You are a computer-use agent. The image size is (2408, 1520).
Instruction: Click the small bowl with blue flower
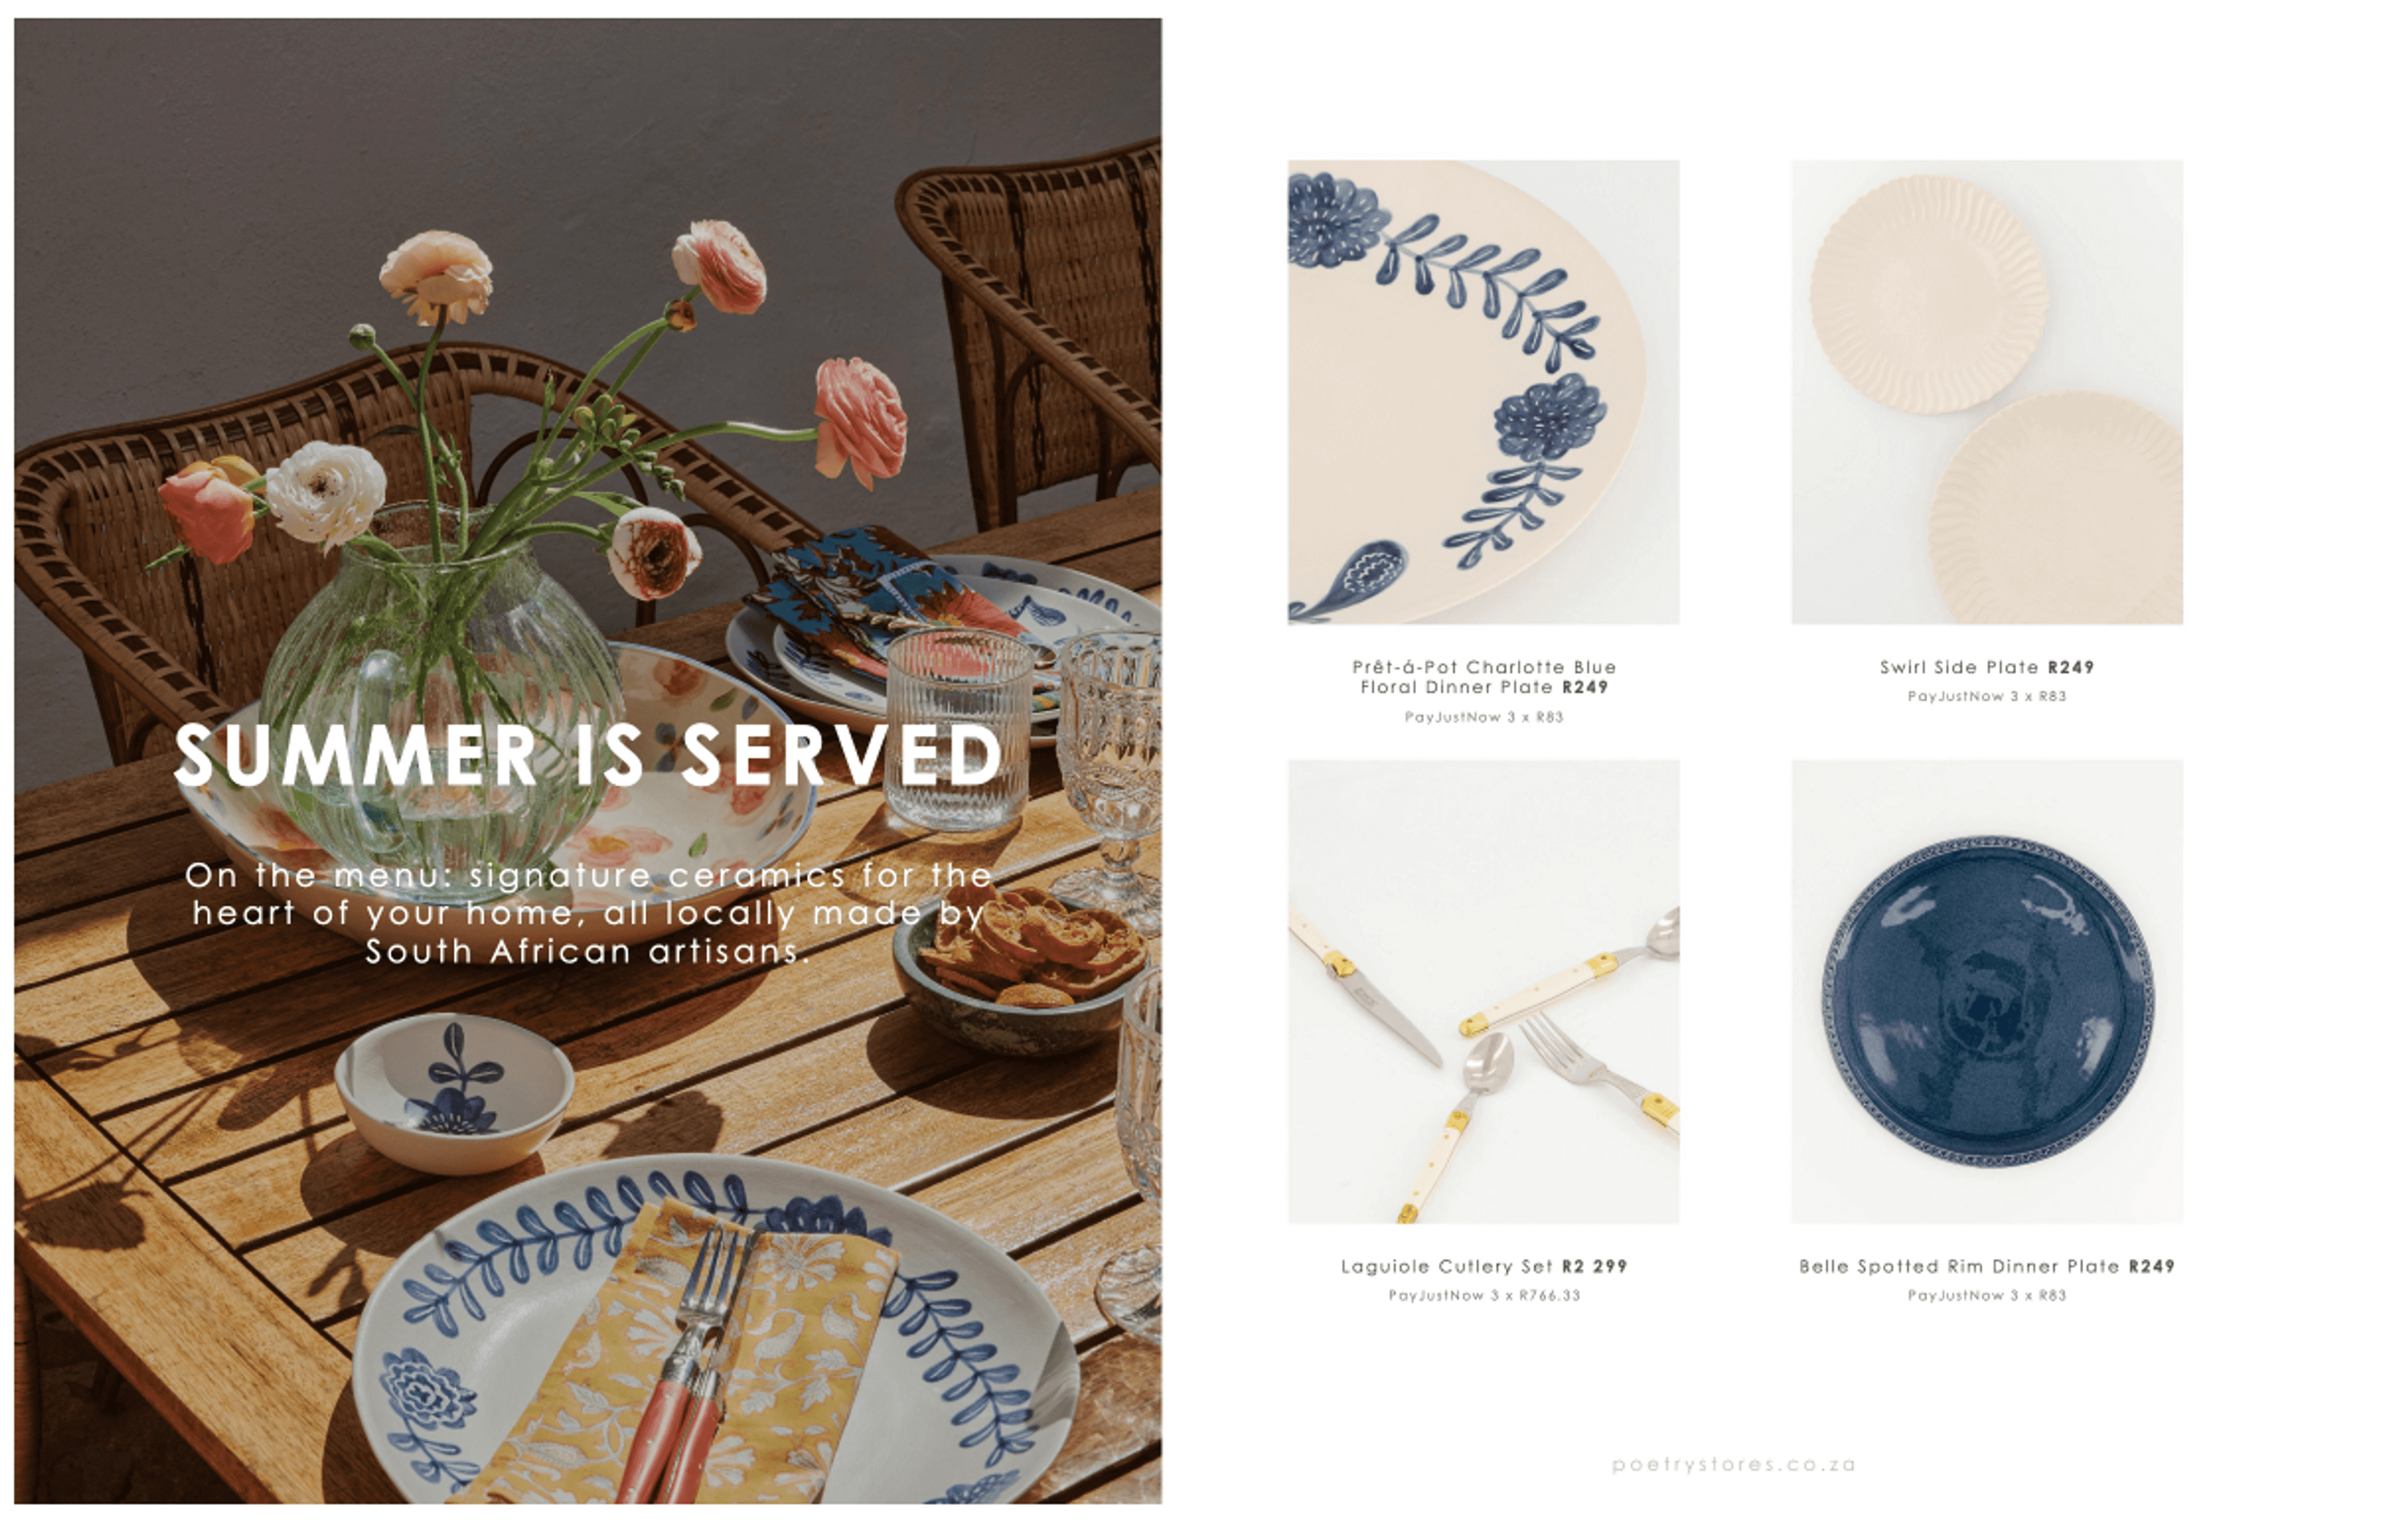(454, 1093)
